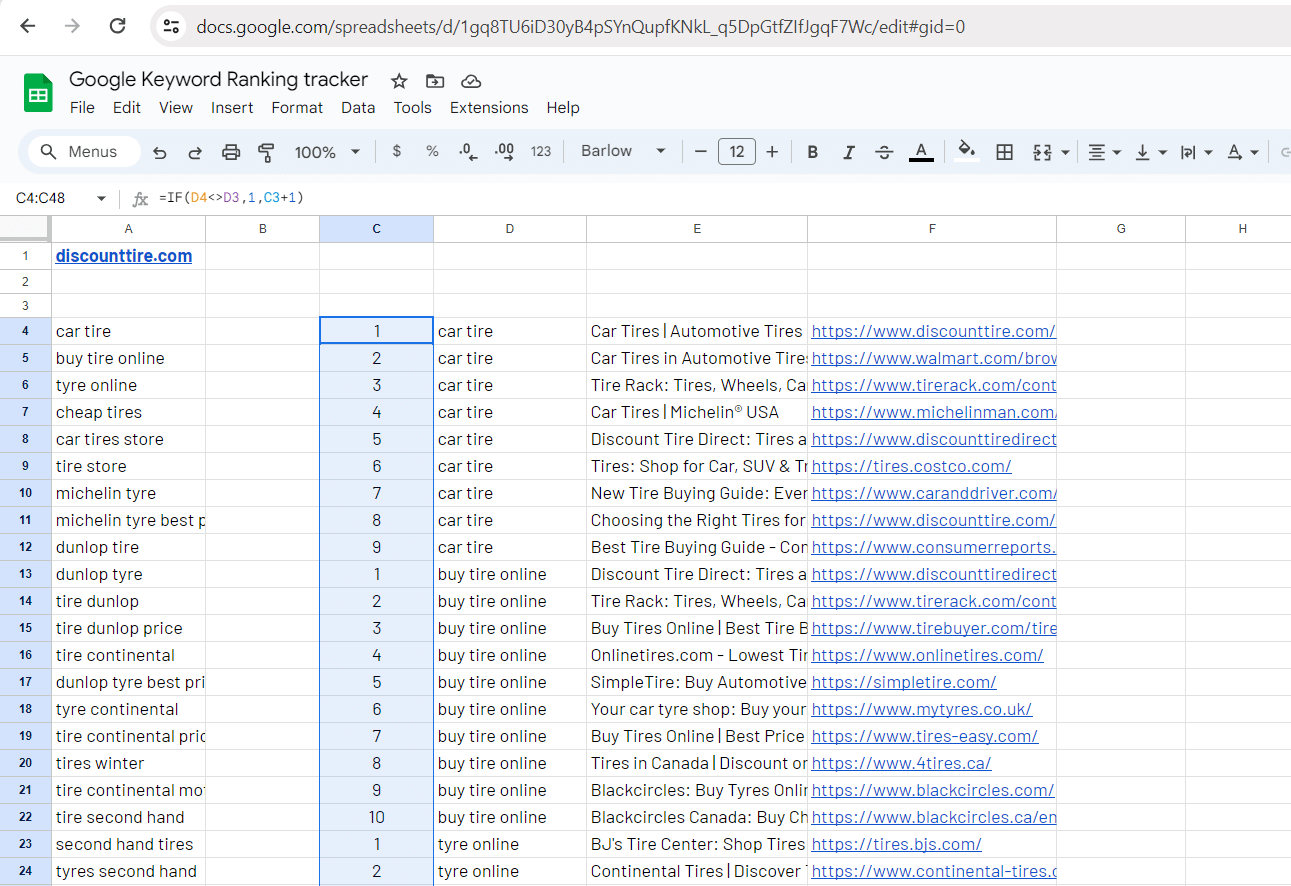Open text rotation dropdown
The width and height of the screenshot is (1291, 886).
tap(1243, 152)
